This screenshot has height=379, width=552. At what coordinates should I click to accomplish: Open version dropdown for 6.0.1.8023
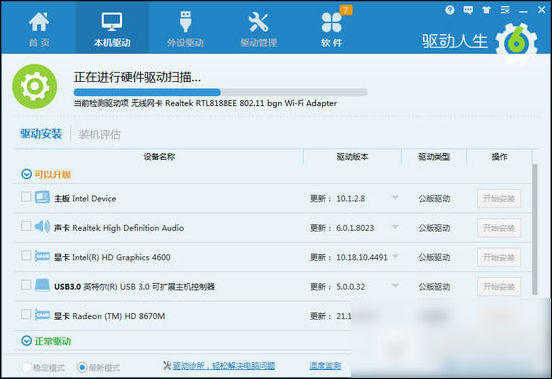[x=395, y=227]
